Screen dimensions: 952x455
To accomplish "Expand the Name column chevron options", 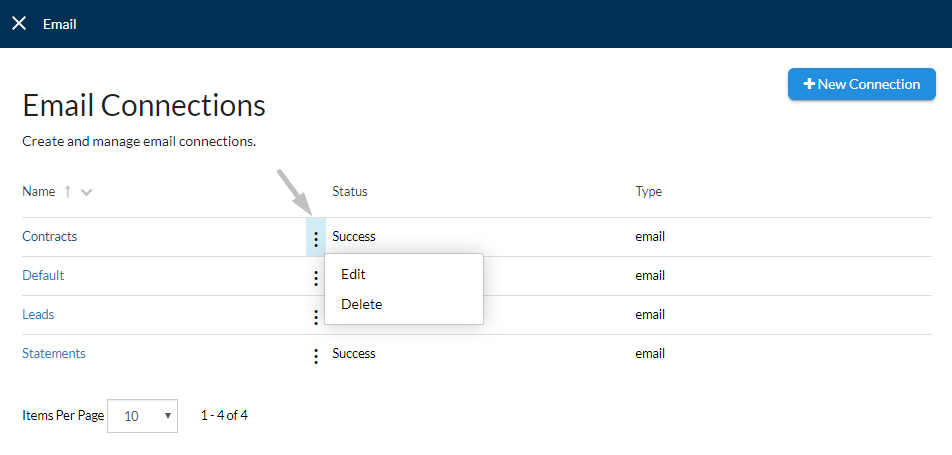I will point(86,193).
